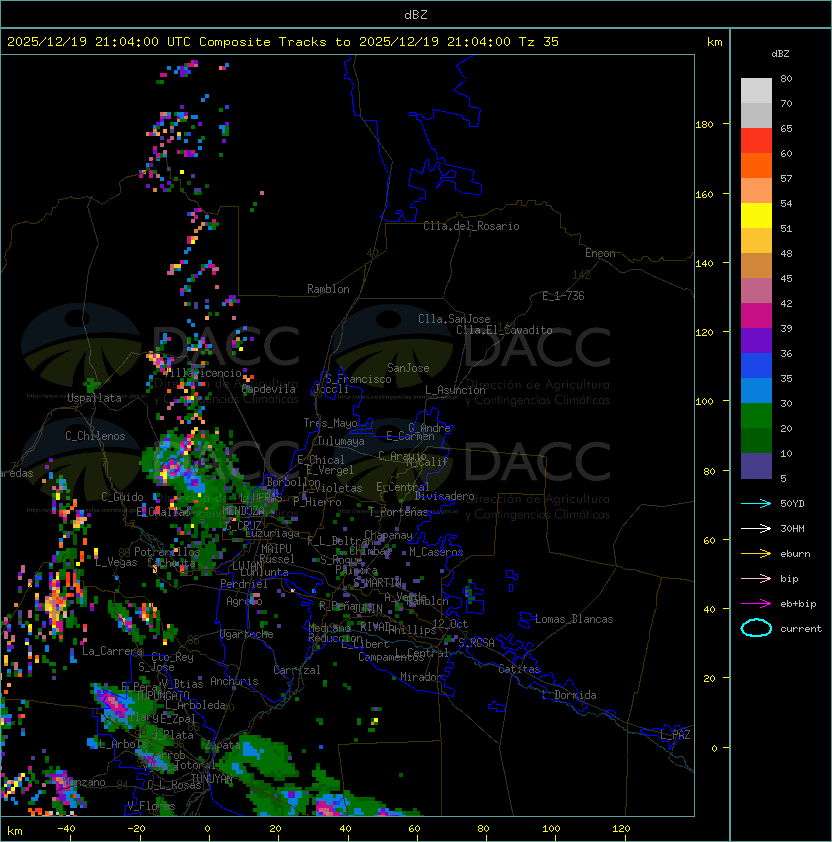Select the magenta swatch in dBZ scale

click(756, 316)
